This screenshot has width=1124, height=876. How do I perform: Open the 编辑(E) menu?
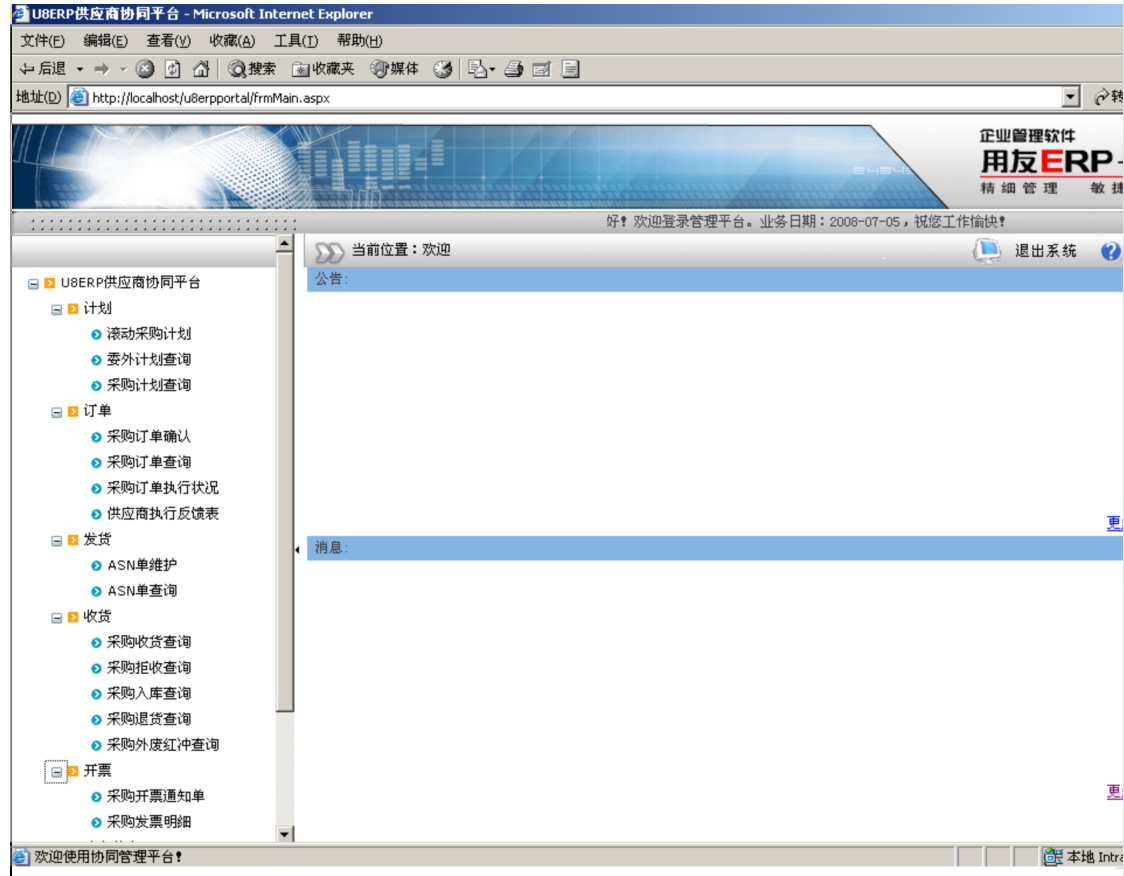pyautogui.click(x=105, y=41)
